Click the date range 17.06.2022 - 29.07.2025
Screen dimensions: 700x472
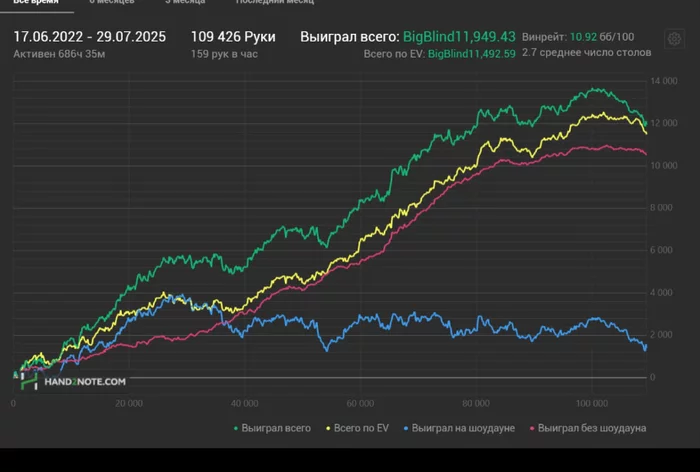[x=90, y=37]
